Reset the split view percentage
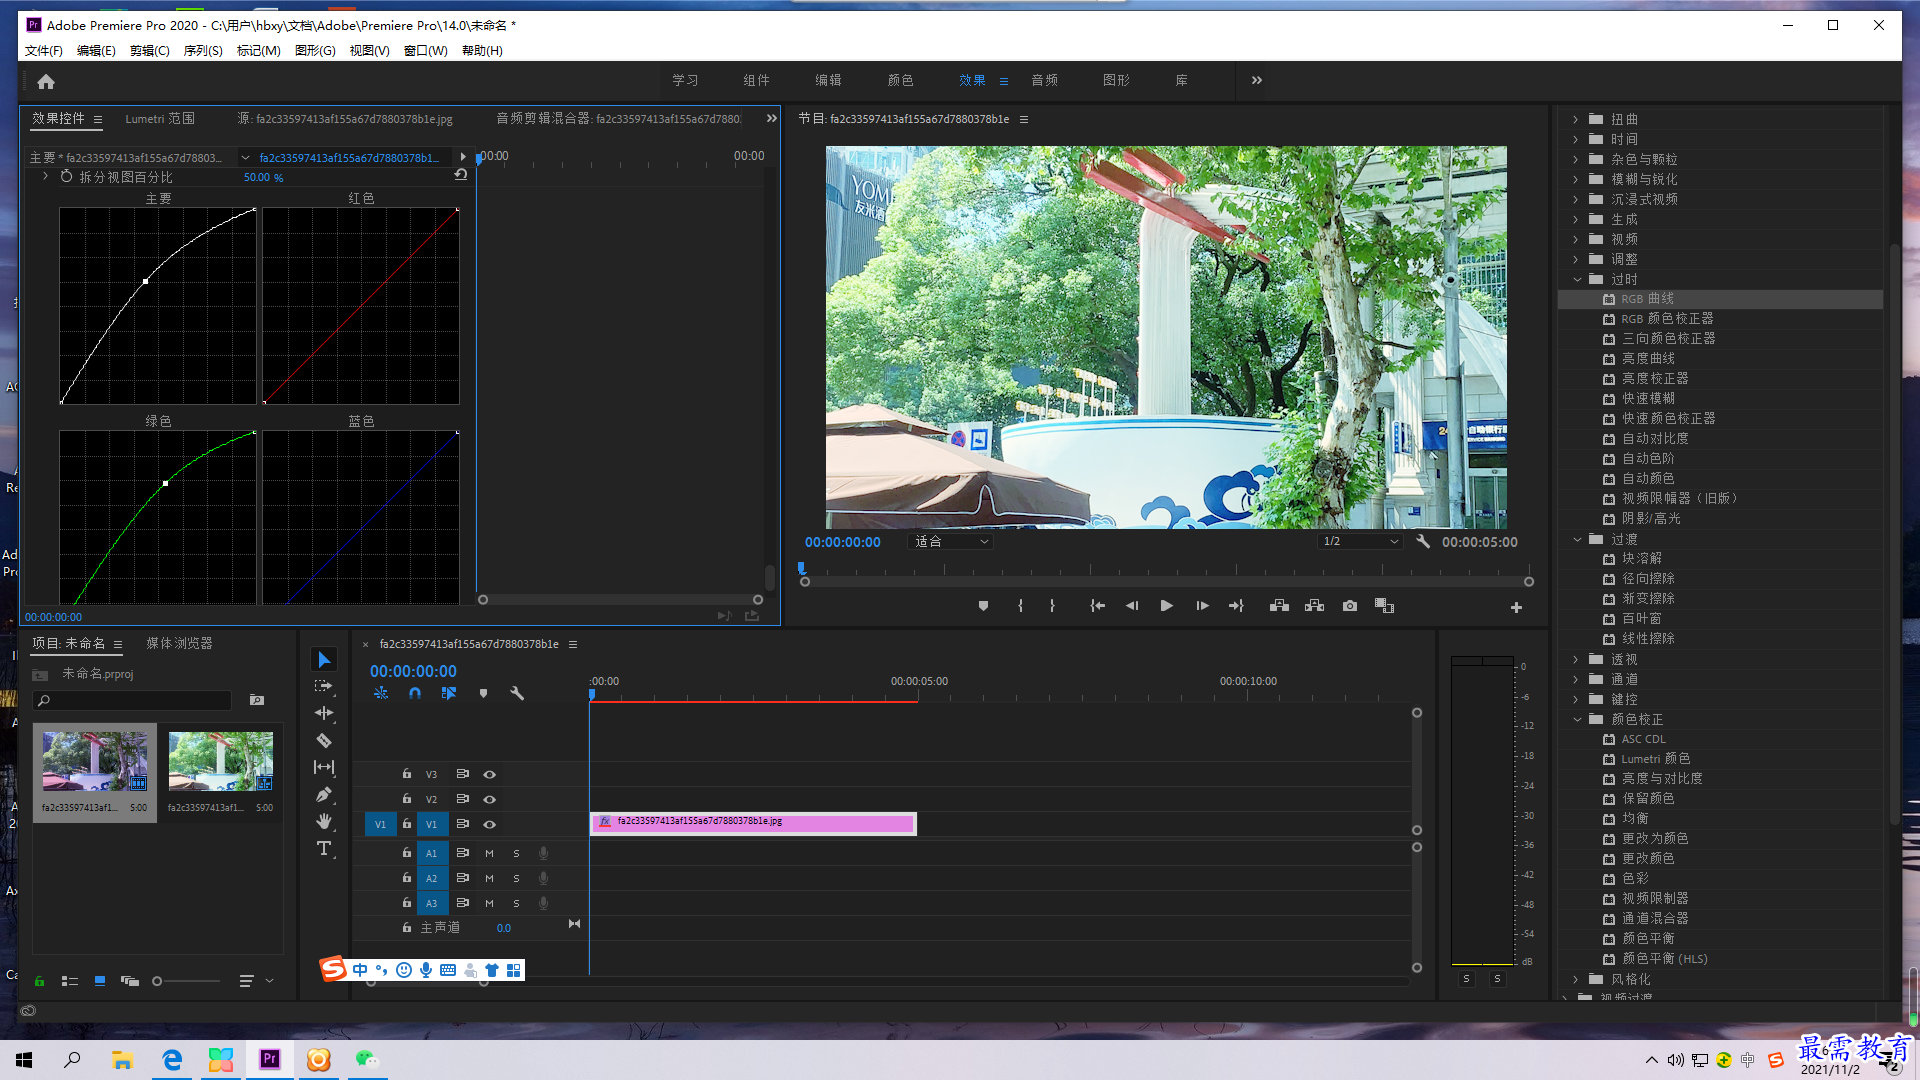The image size is (1920, 1080). point(461,175)
